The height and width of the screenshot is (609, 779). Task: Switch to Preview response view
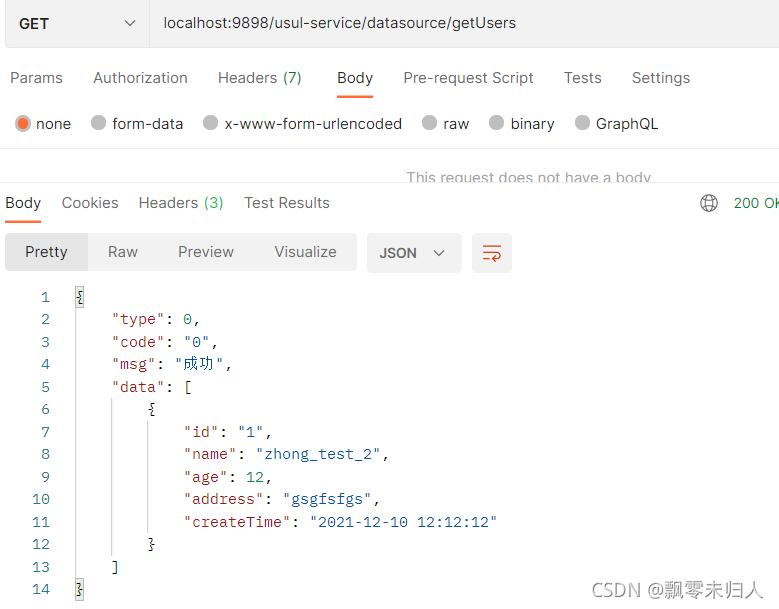coord(206,252)
